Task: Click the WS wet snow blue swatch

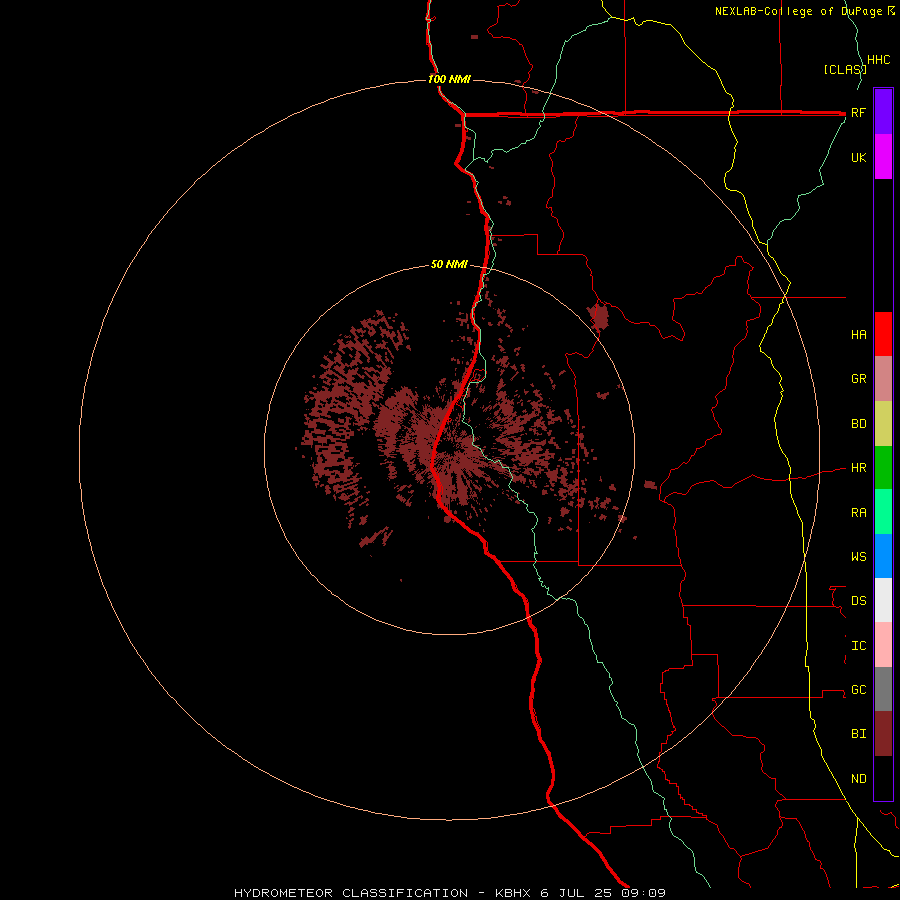Action: coord(883,556)
